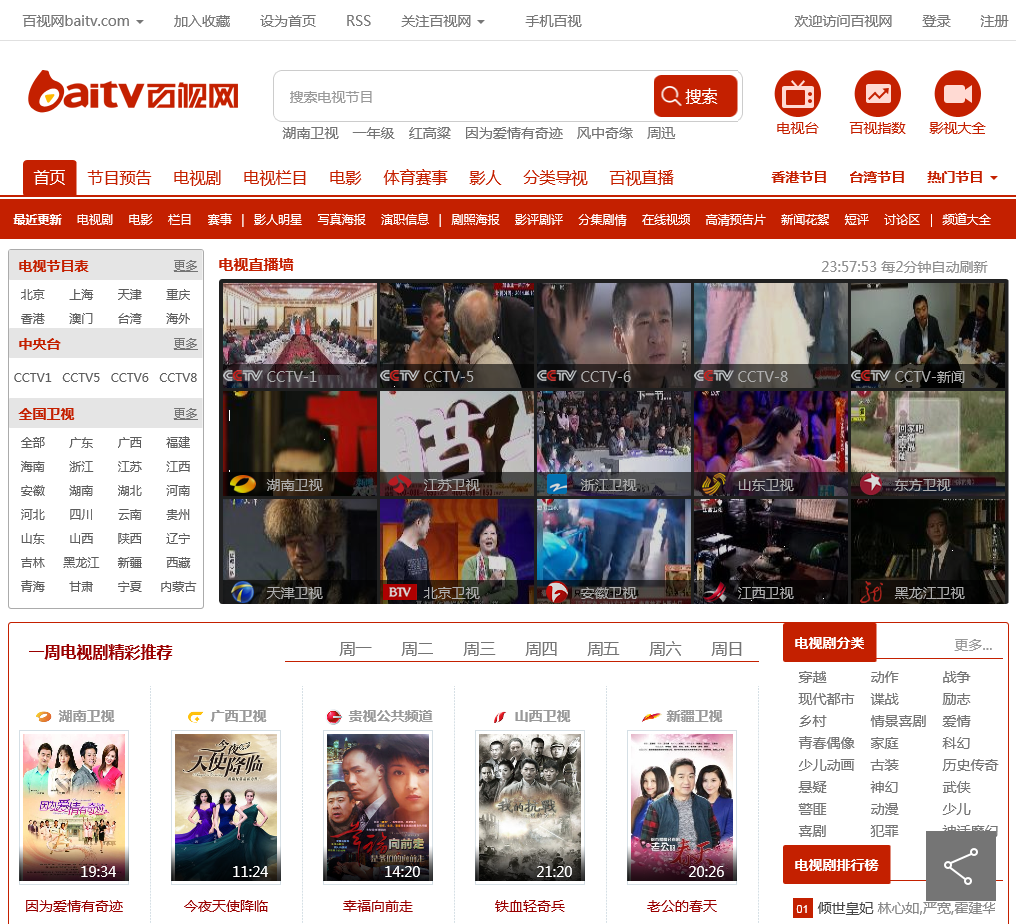The image size is (1016, 924).
Task: Focus the 搜索电视节目 search field
Action: [464, 97]
